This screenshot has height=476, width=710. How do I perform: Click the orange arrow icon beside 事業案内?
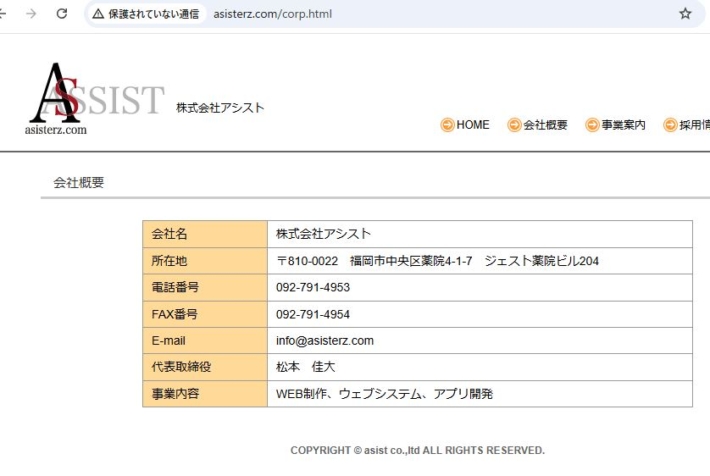[592, 125]
